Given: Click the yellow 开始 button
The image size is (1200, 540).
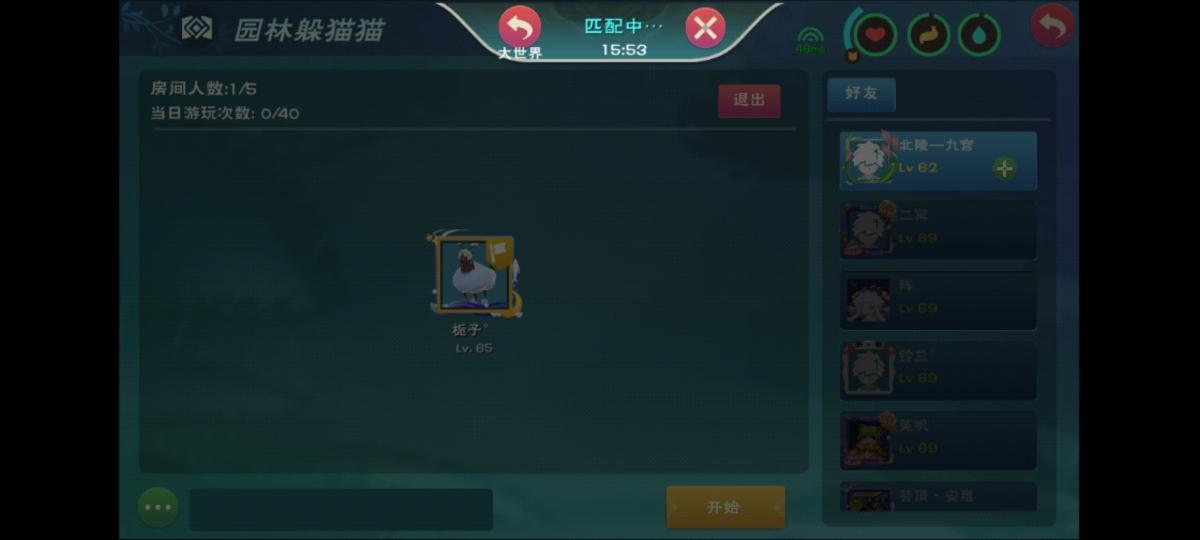Looking at the screenshot, I should click(726, 508).
